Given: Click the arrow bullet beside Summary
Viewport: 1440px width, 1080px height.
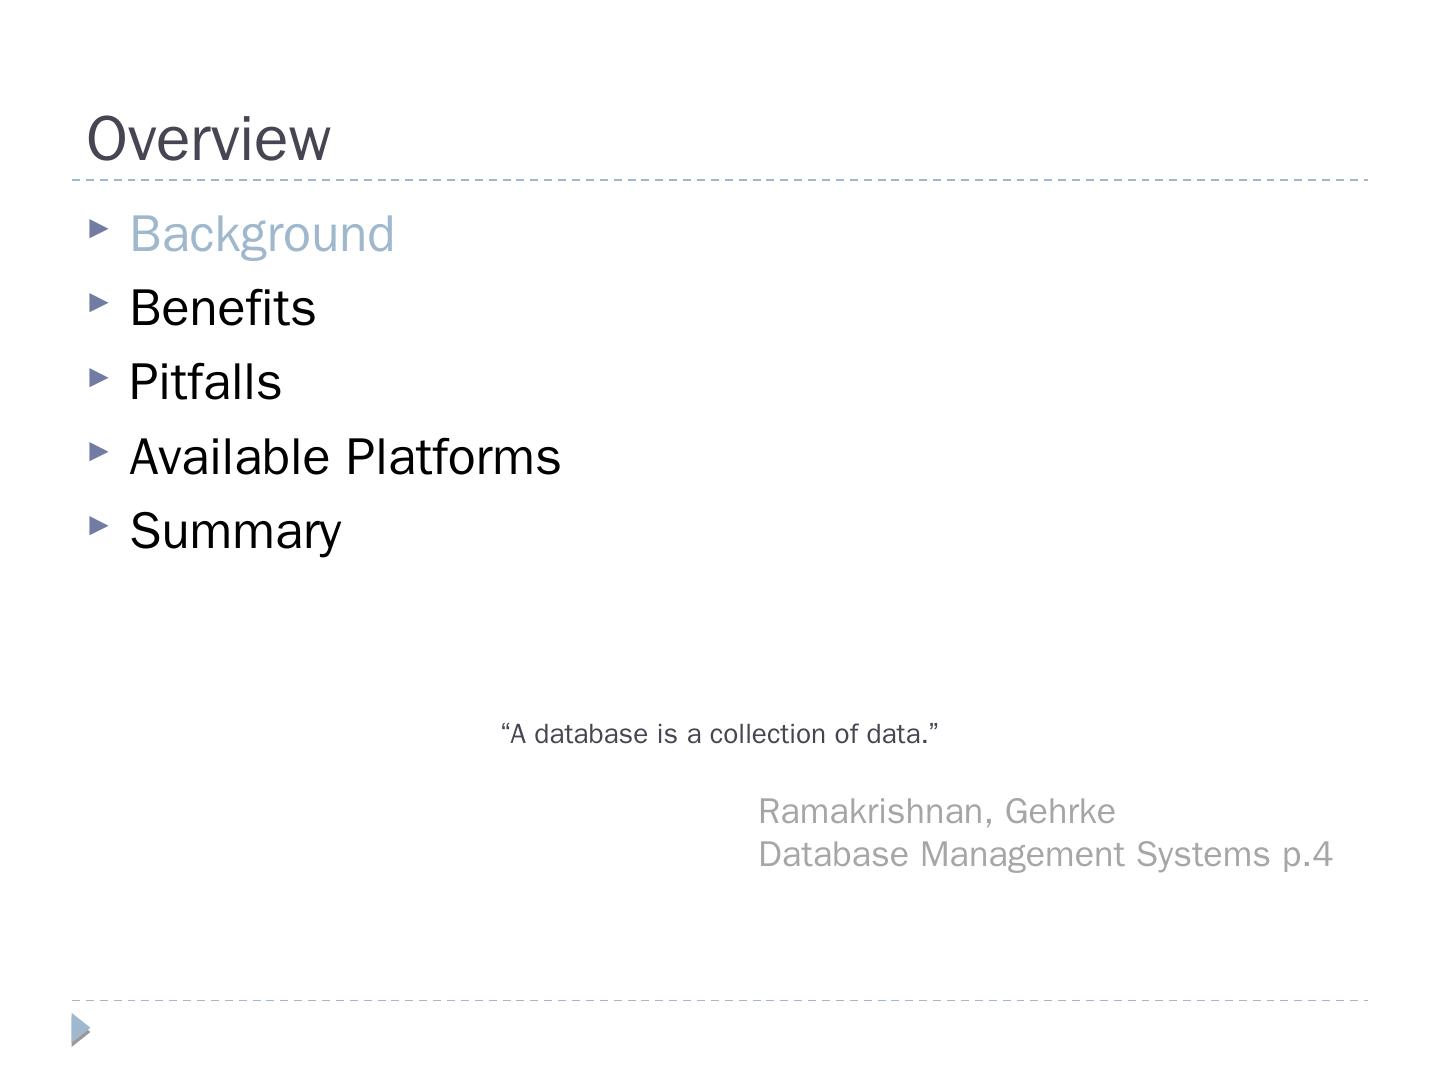Looking at the screenshot, I should pos(98,526).
